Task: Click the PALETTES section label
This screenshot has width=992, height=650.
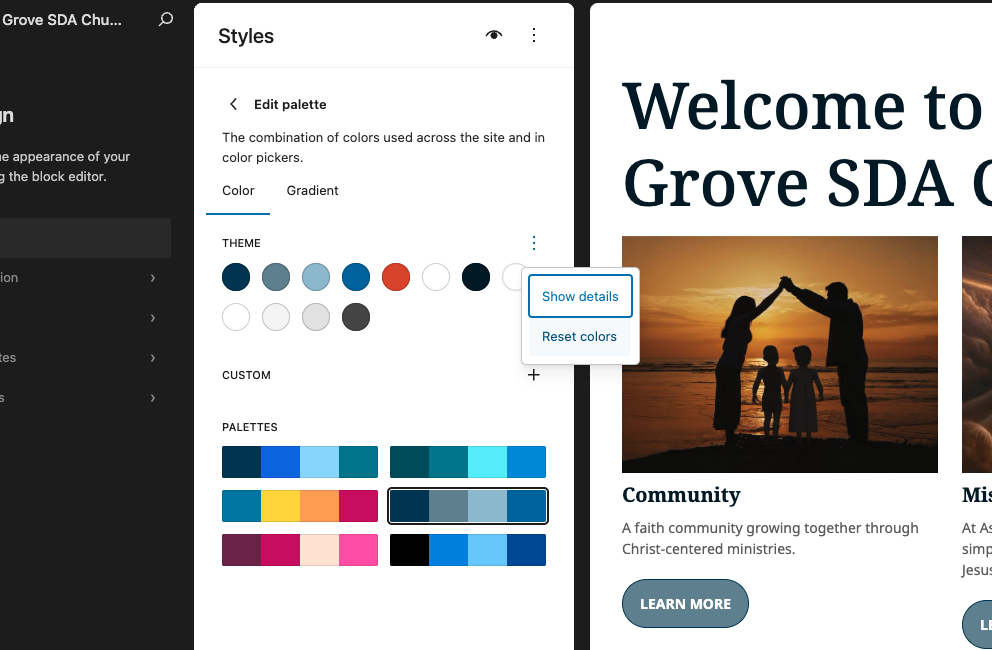Action: [250, 427]
